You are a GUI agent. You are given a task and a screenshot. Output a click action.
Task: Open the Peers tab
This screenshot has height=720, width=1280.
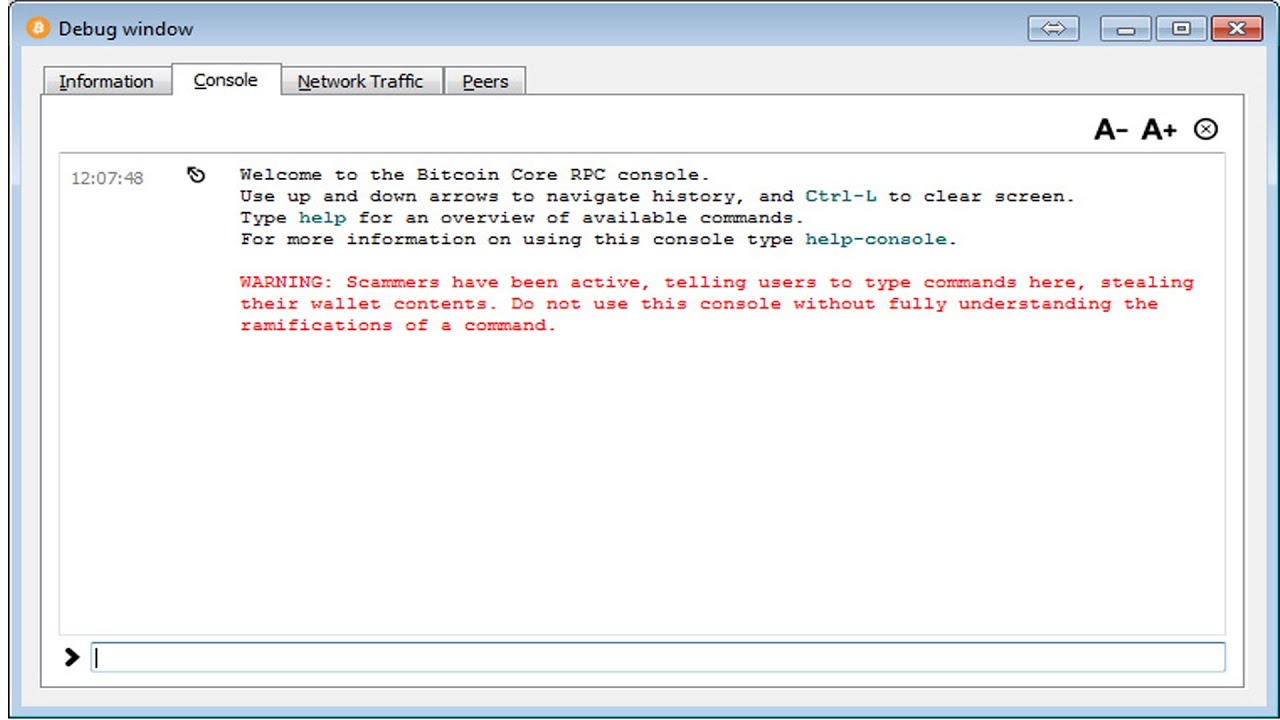tap(485, 81)
